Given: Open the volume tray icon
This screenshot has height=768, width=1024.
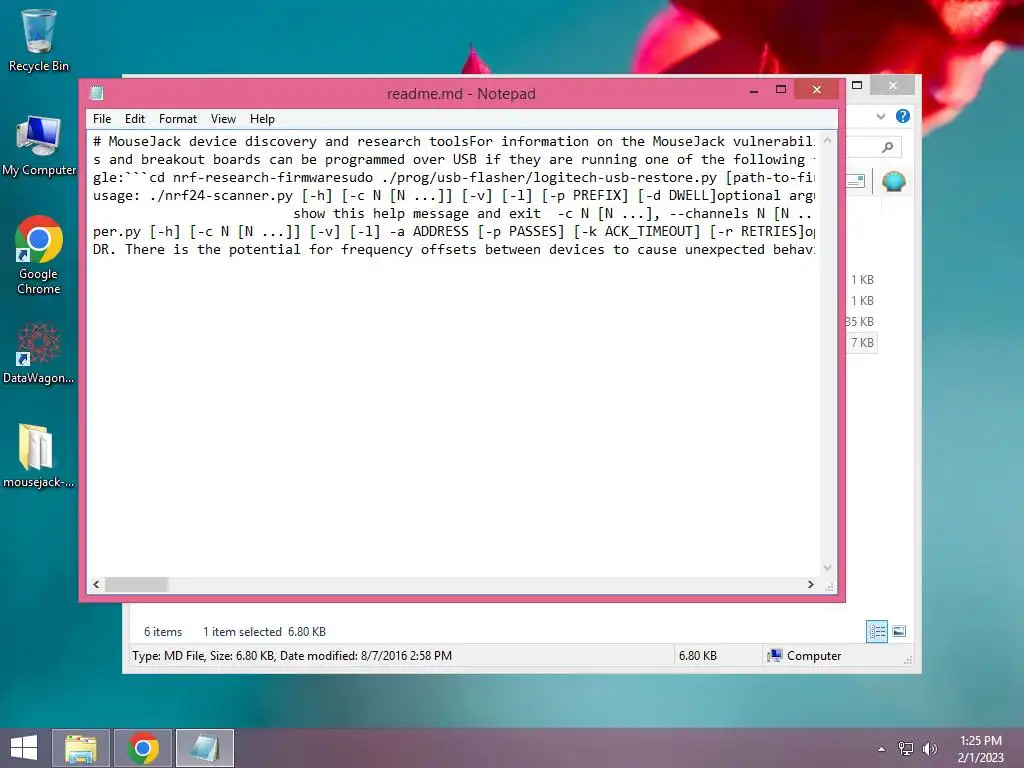Looking at the screenshot, I should click(x=929, y=748).
